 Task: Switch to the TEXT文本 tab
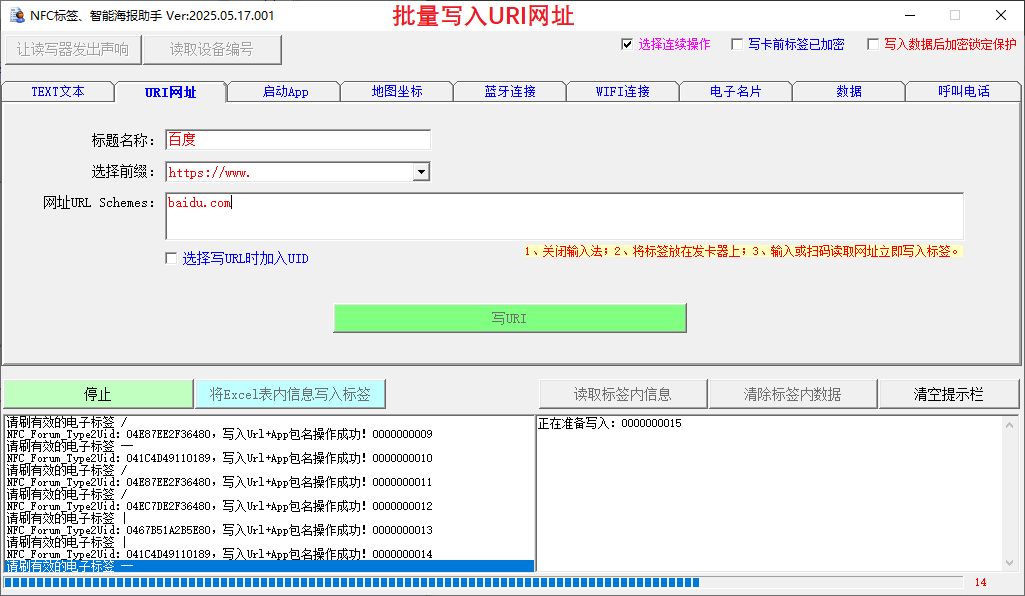(x=58, y=92)
